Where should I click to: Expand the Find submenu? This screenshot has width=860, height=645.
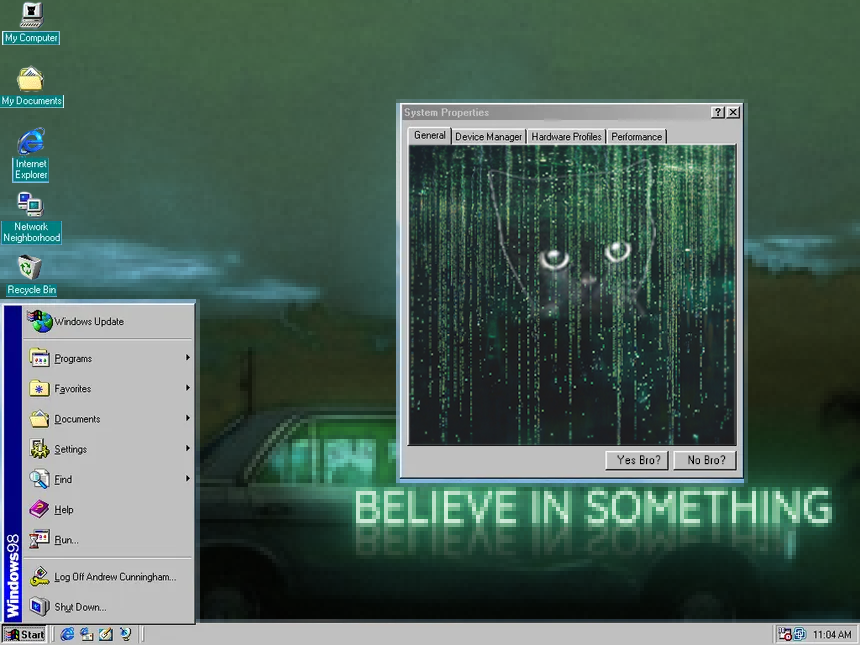point(108,479)
